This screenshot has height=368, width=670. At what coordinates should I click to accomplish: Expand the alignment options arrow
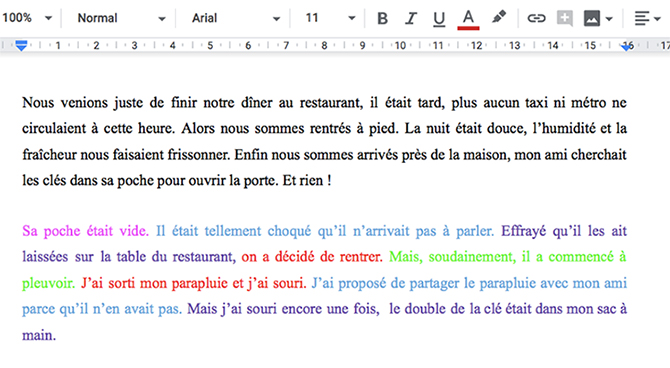pos(657,19)
